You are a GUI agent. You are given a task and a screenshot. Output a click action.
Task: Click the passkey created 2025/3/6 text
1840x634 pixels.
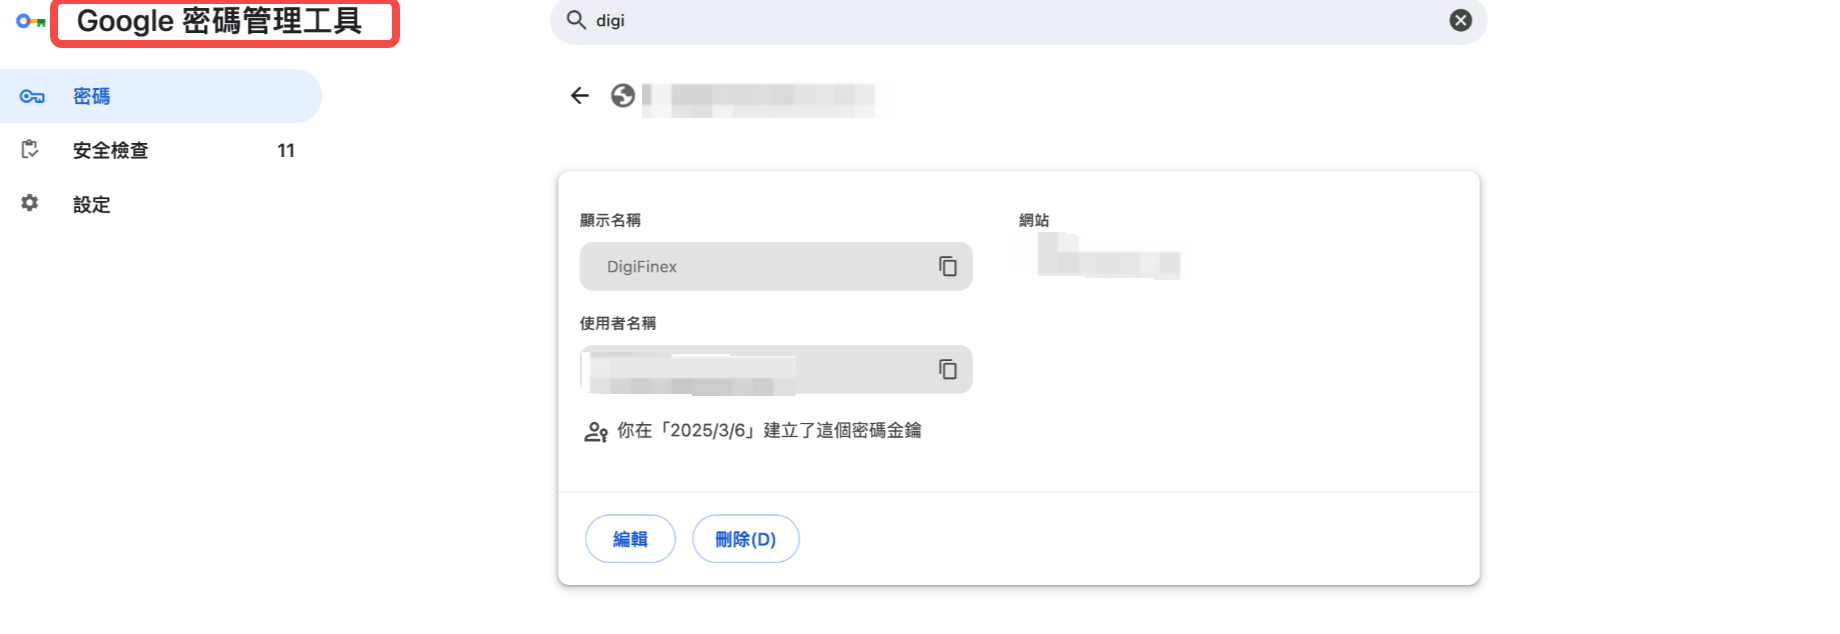769,431
